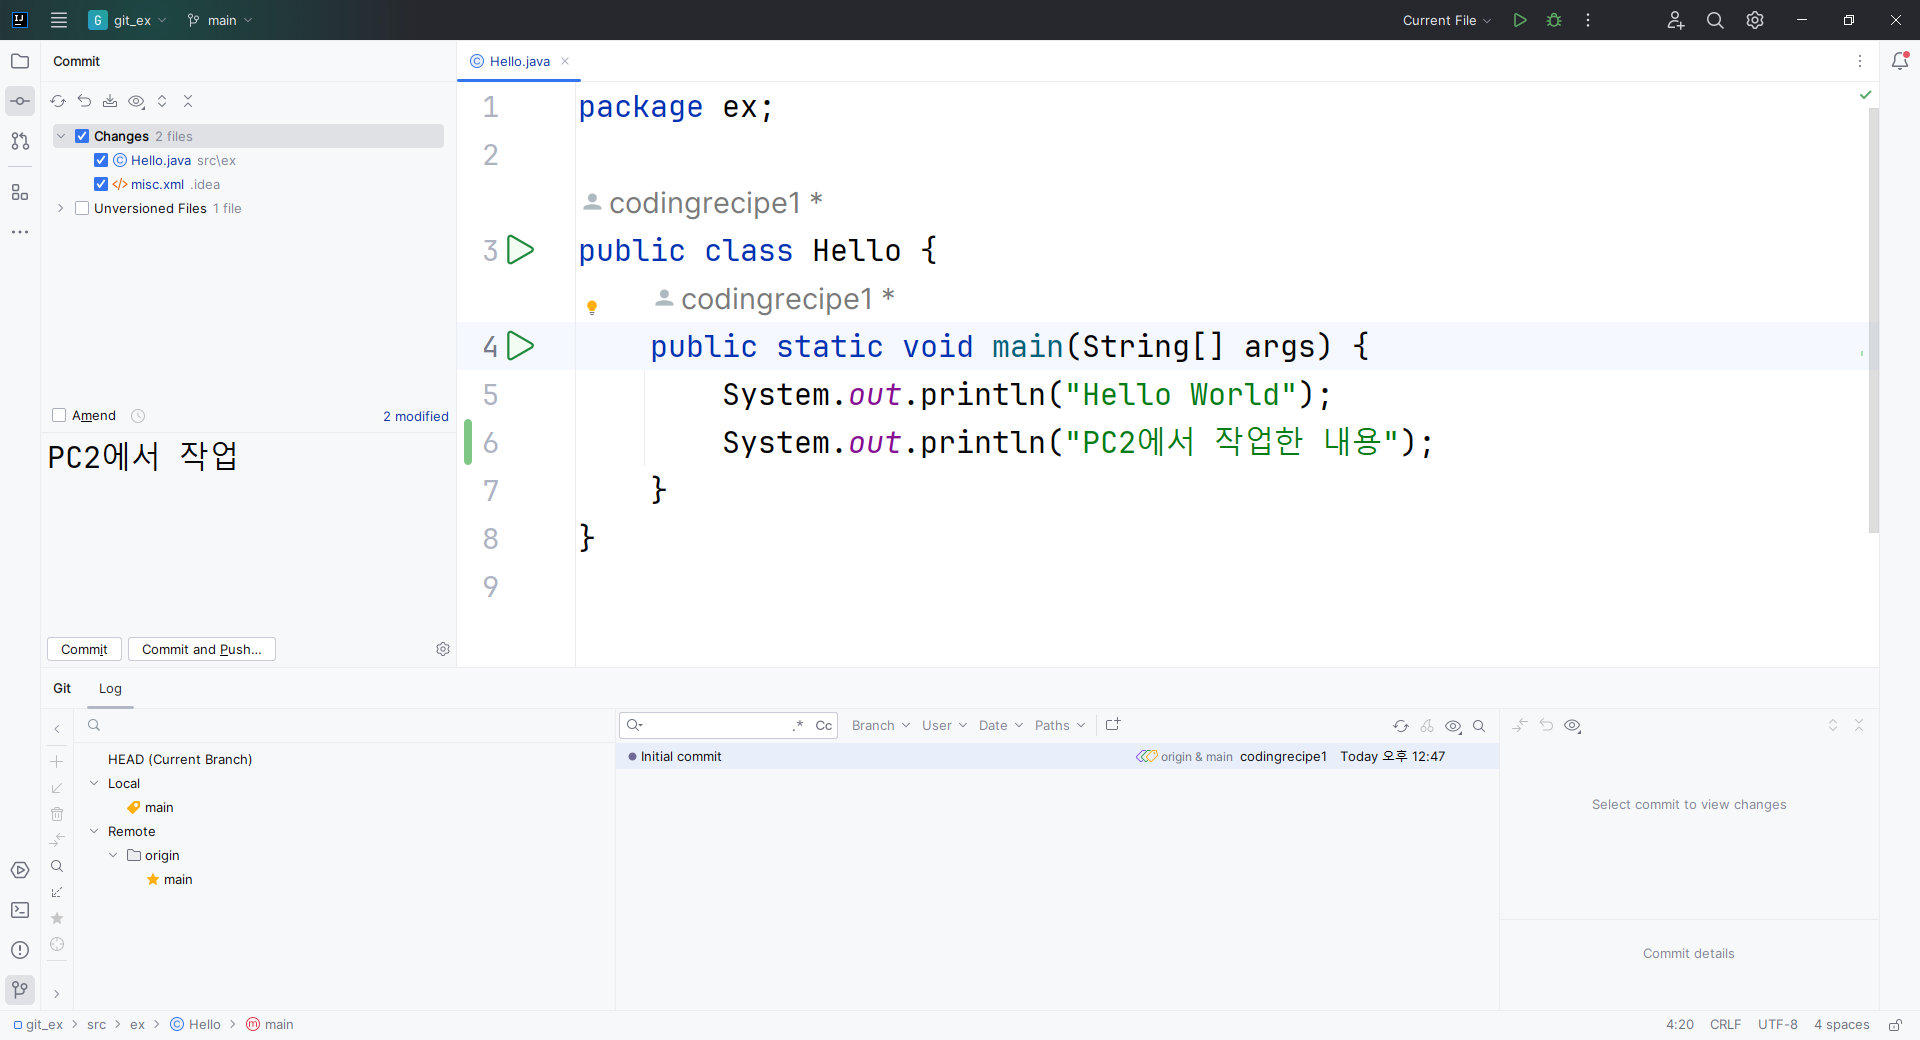Image resolution: width=1920 pixels, height=1040 pixels.
Task: Check the Unversioned Files checkbox
Action: click(x=82, y=208)
